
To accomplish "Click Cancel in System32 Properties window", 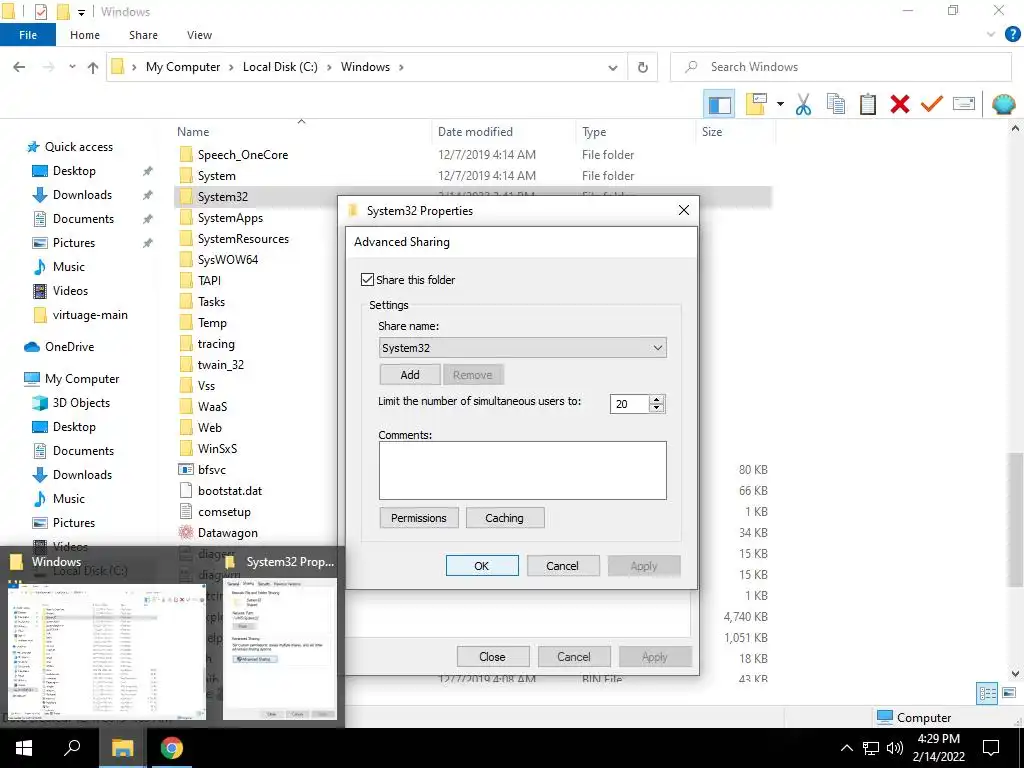I will pyautogui.click(x=574, y=657).
